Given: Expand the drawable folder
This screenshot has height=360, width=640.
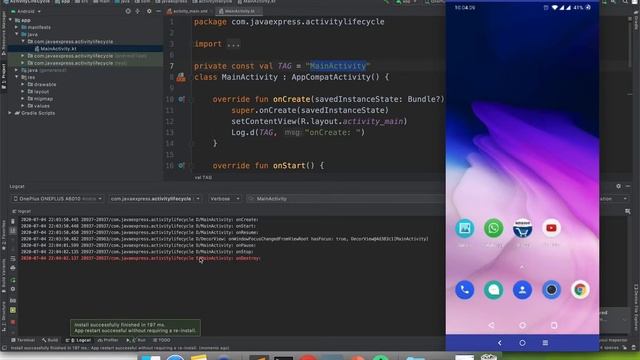Looking at the screenshot, I should click(x=23, y=84).
